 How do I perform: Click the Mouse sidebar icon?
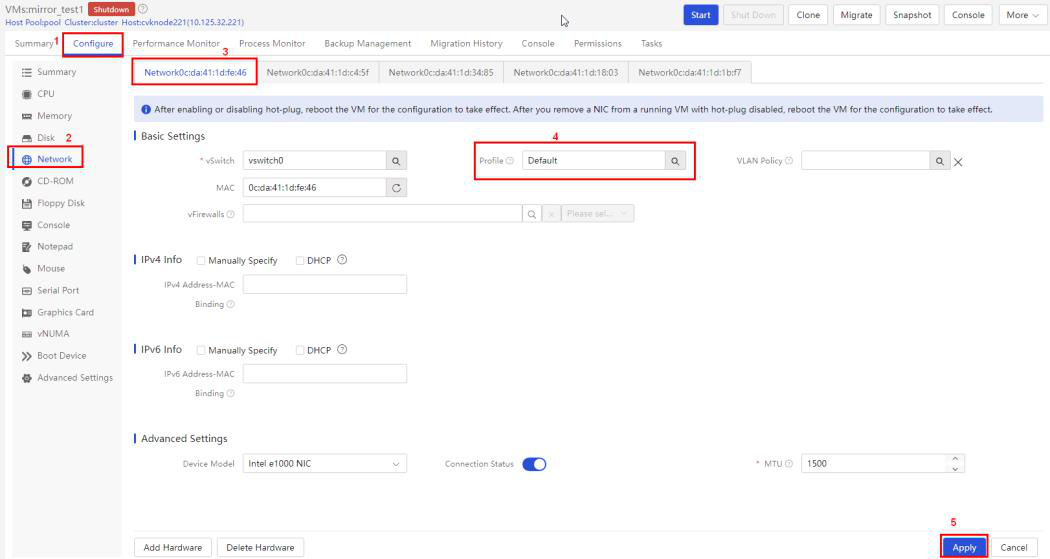(27, 269)
